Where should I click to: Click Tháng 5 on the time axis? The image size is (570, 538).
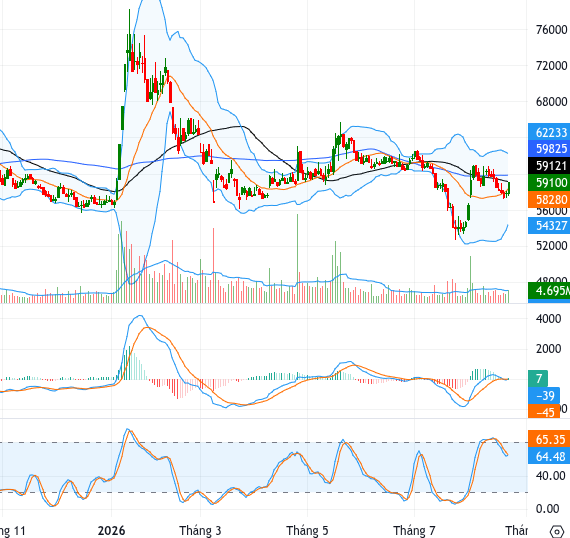(x=307, y=531)
